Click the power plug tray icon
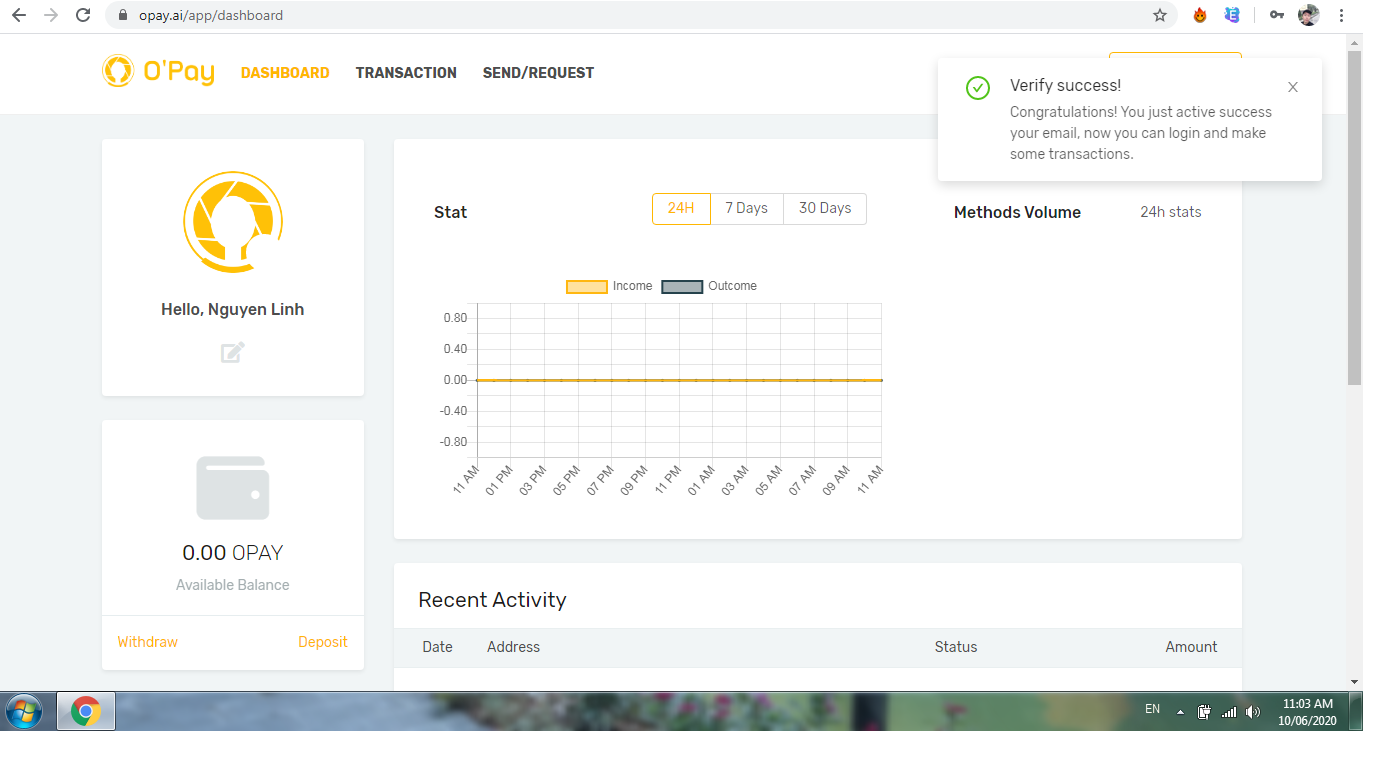Screen dimensions: 1376x768 pos(1204,712)
